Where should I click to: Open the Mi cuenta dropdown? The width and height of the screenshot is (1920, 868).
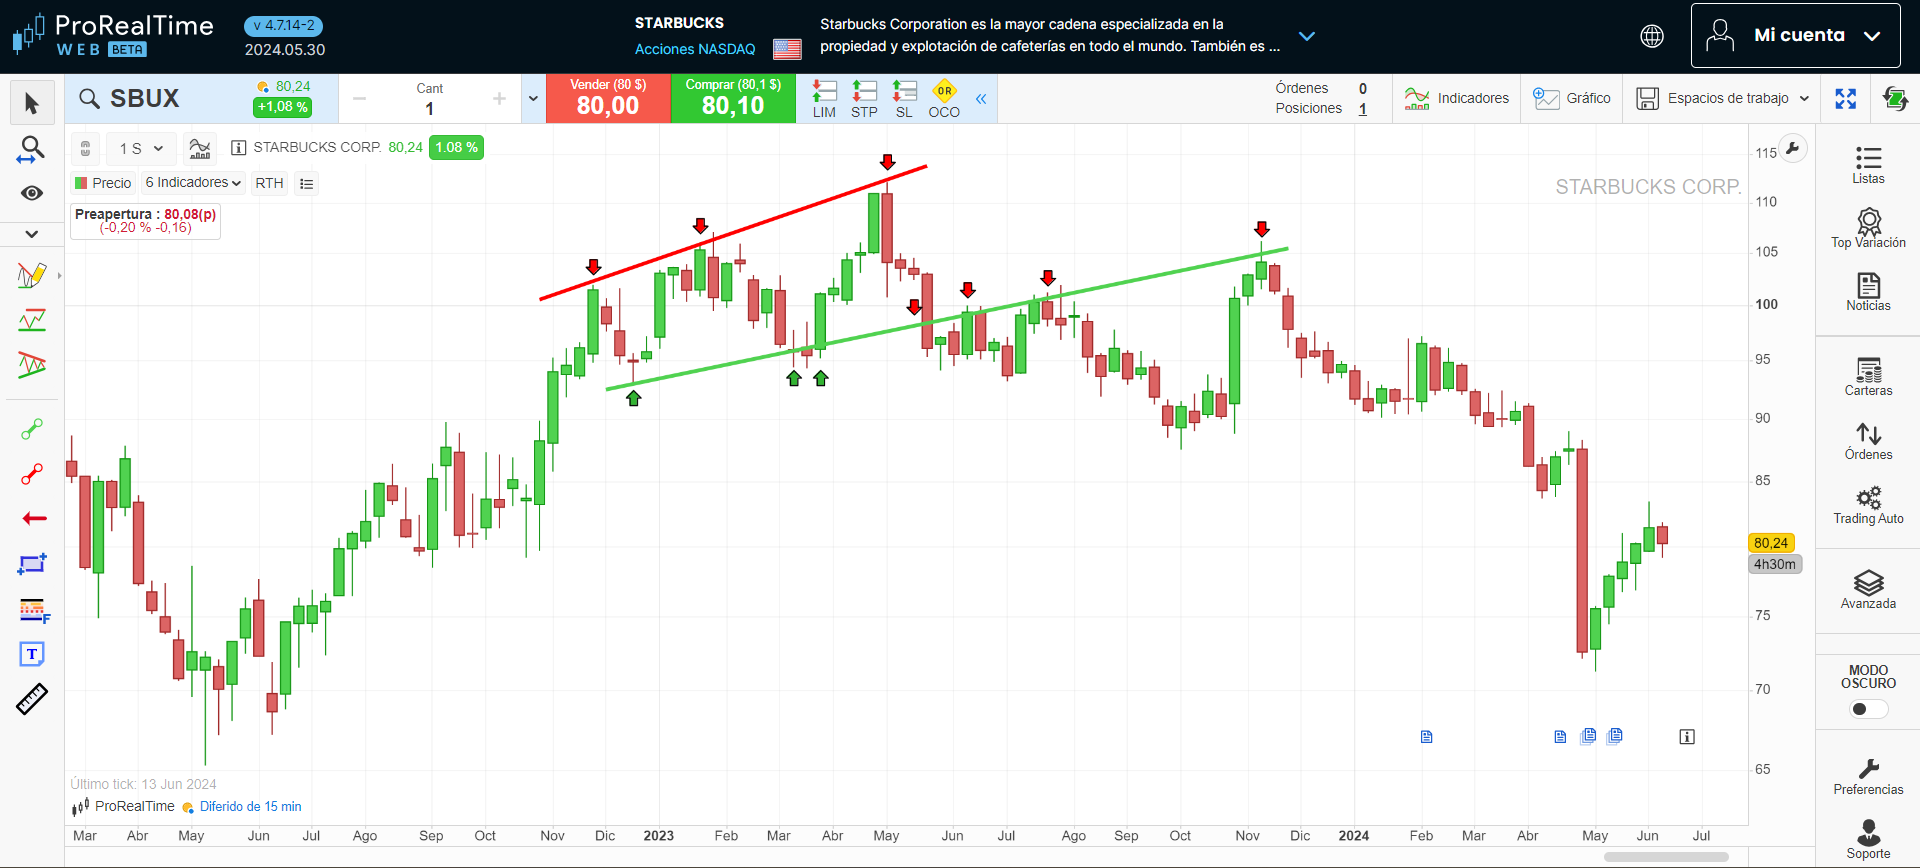[1795, 35]
